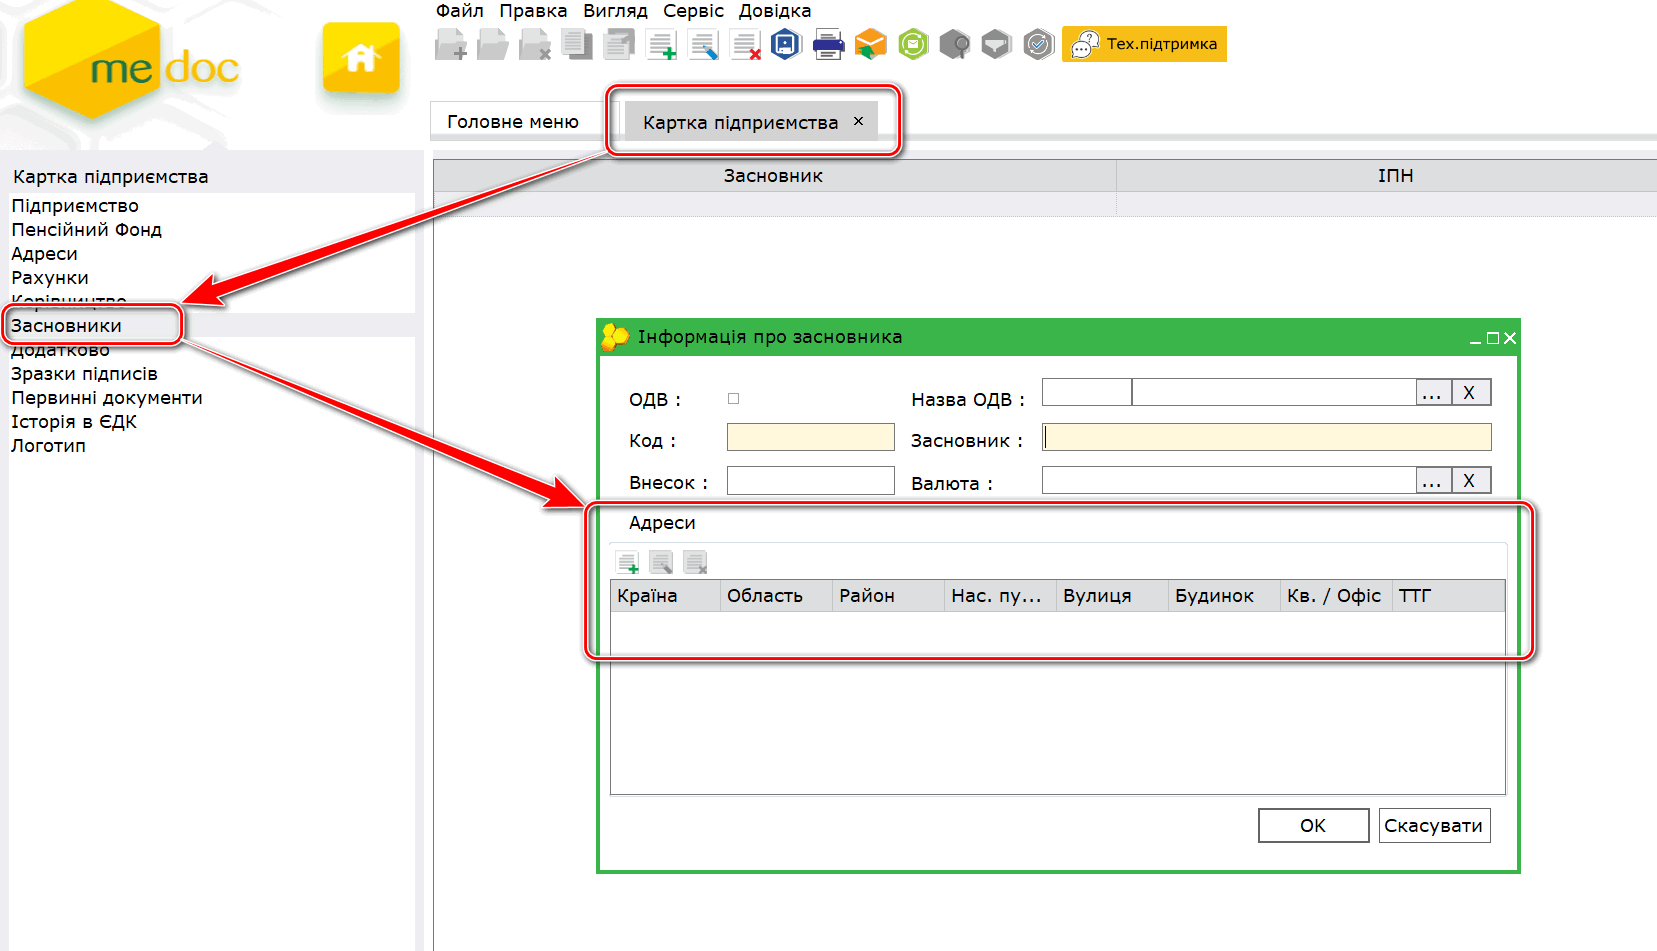1657x951 pixels.
Task: Open the Сервіс menu
Action: [693, 11]
